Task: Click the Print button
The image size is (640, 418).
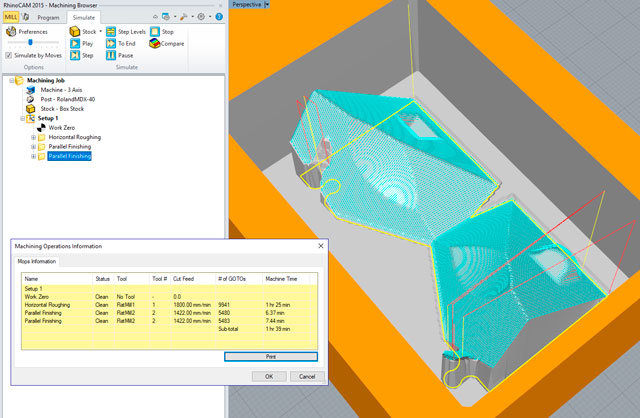Action: (271, 356)
